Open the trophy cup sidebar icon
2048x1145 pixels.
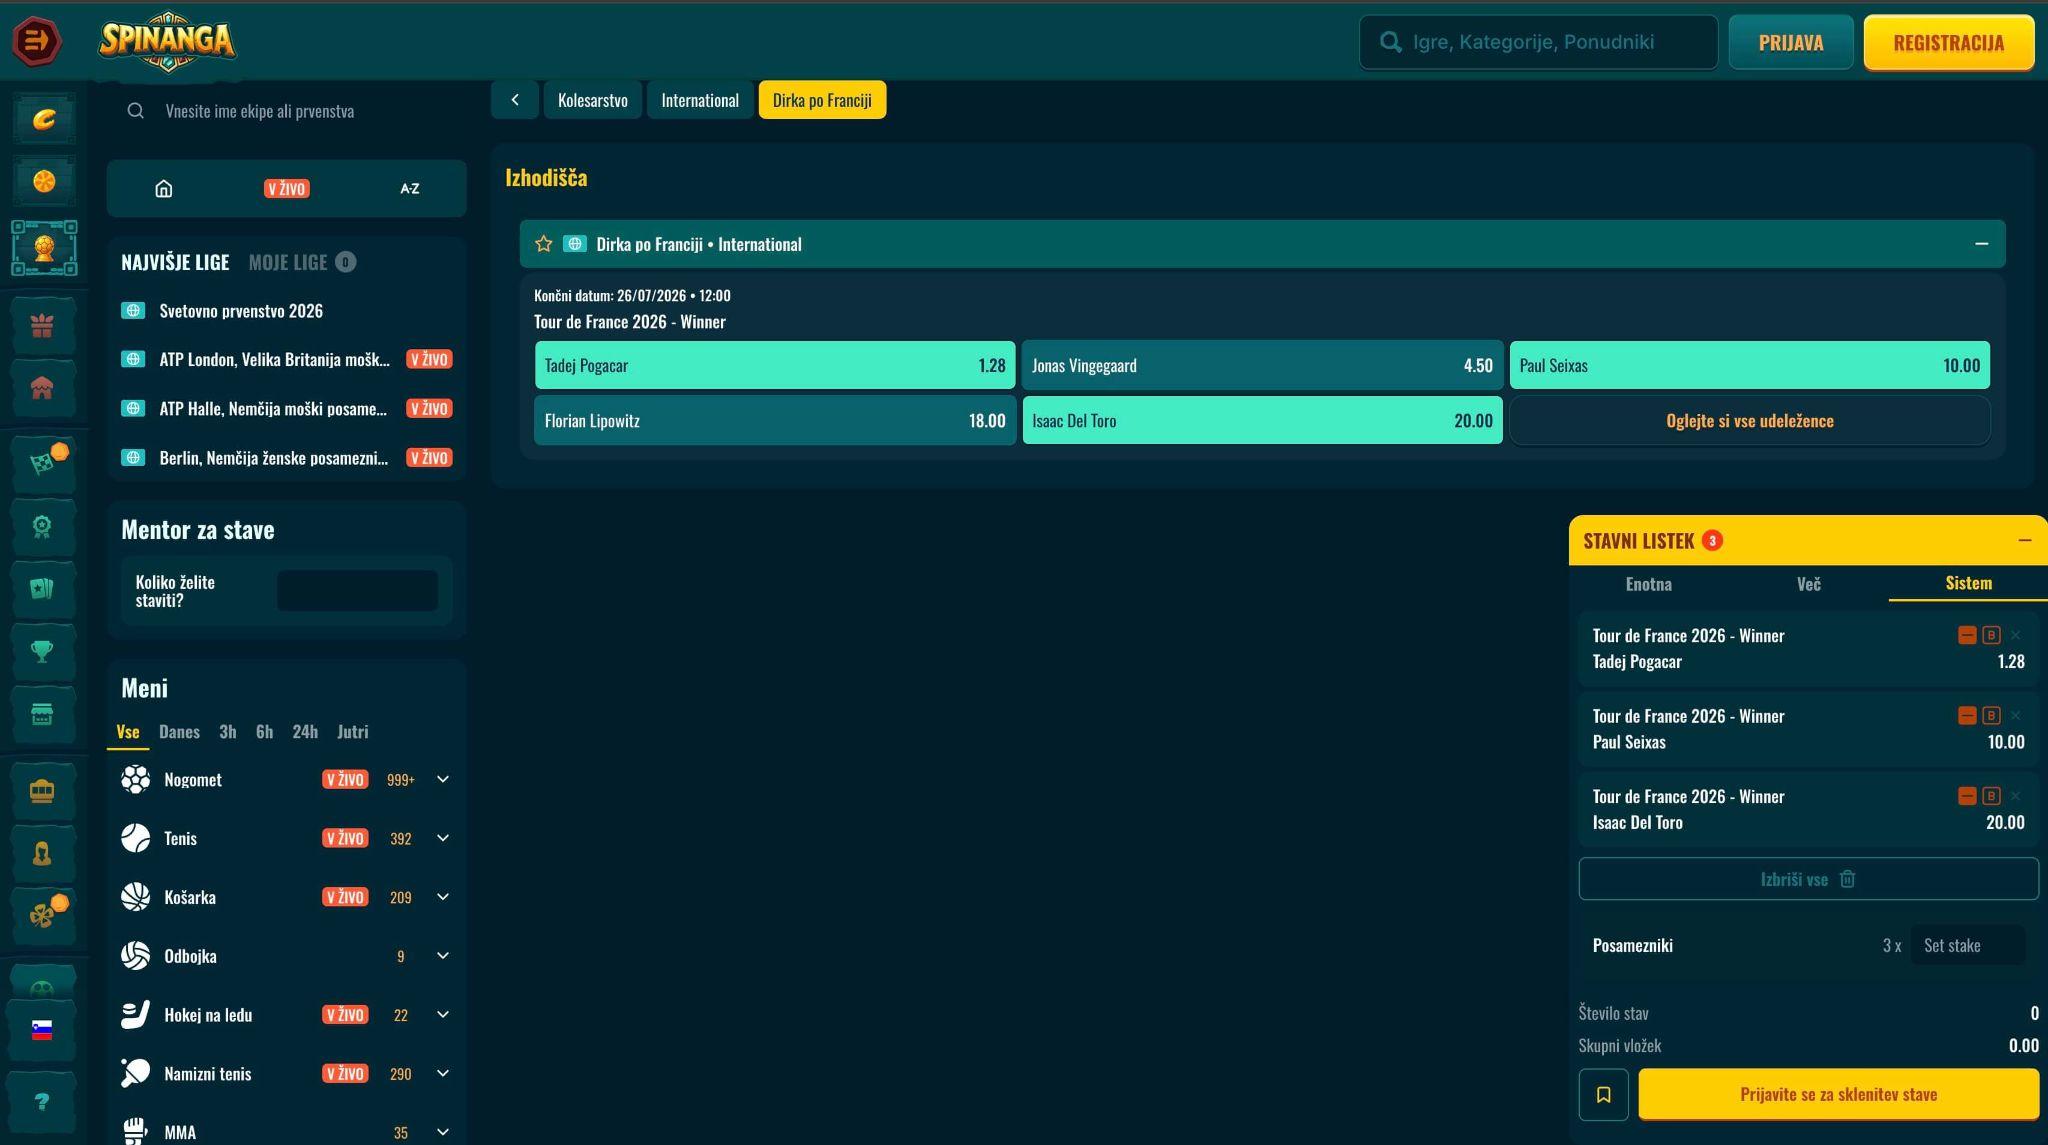click(42, 651)
